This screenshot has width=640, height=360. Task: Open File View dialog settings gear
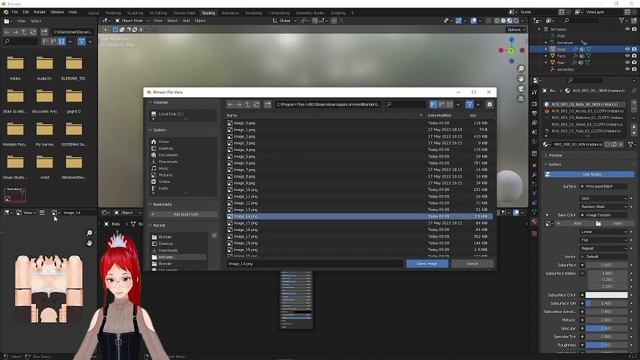click(x=489, y=104)
